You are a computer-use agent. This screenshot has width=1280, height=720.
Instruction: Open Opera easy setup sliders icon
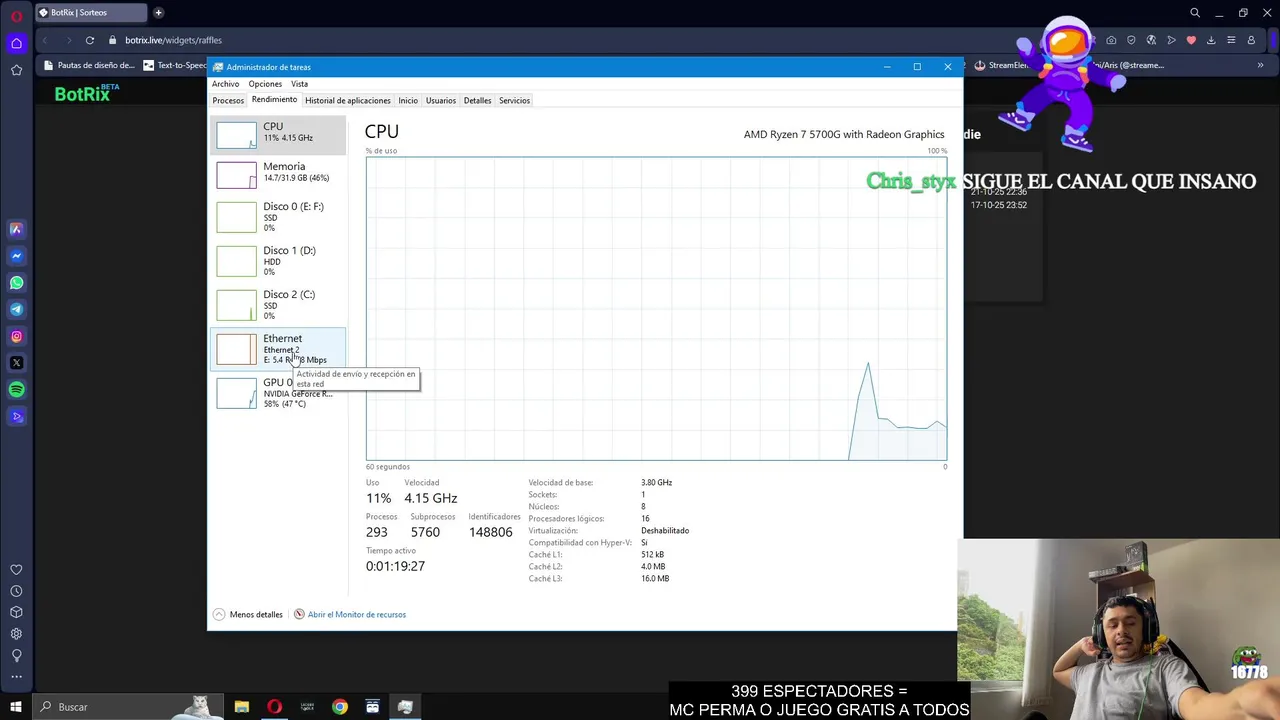pos(1231,40)
